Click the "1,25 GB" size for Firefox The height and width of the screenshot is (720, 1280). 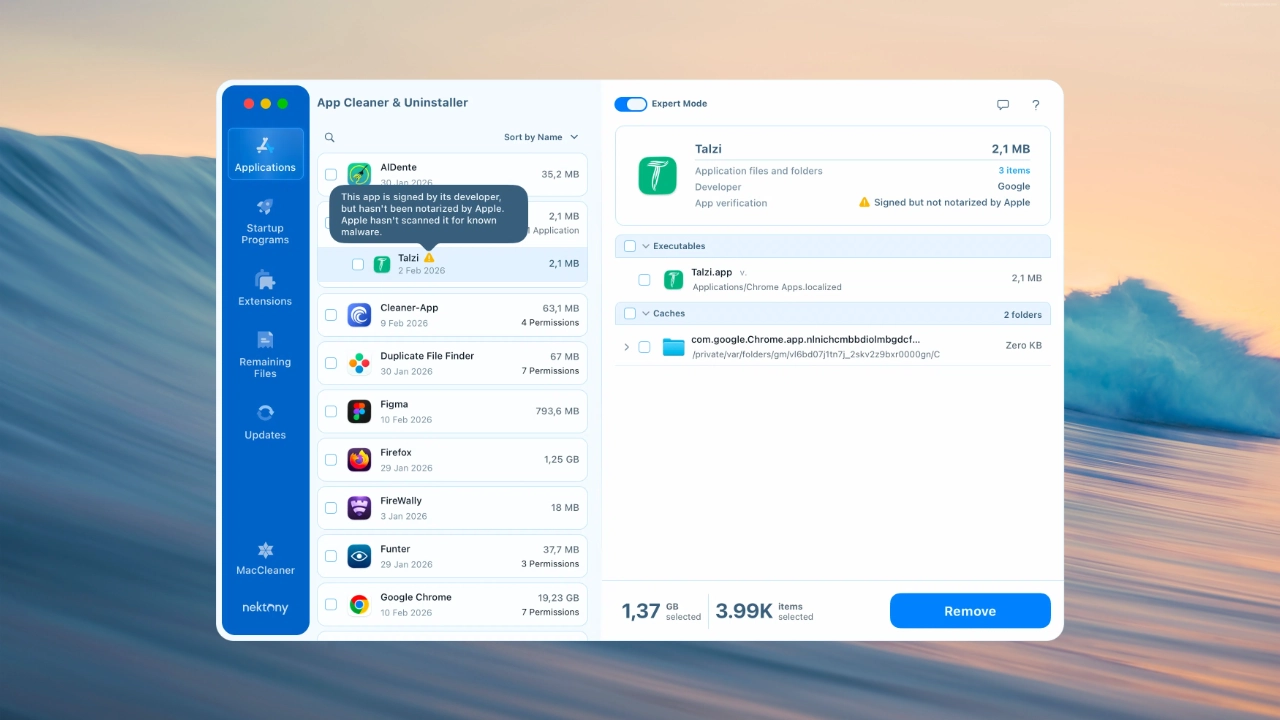click(x=562, y=459)
